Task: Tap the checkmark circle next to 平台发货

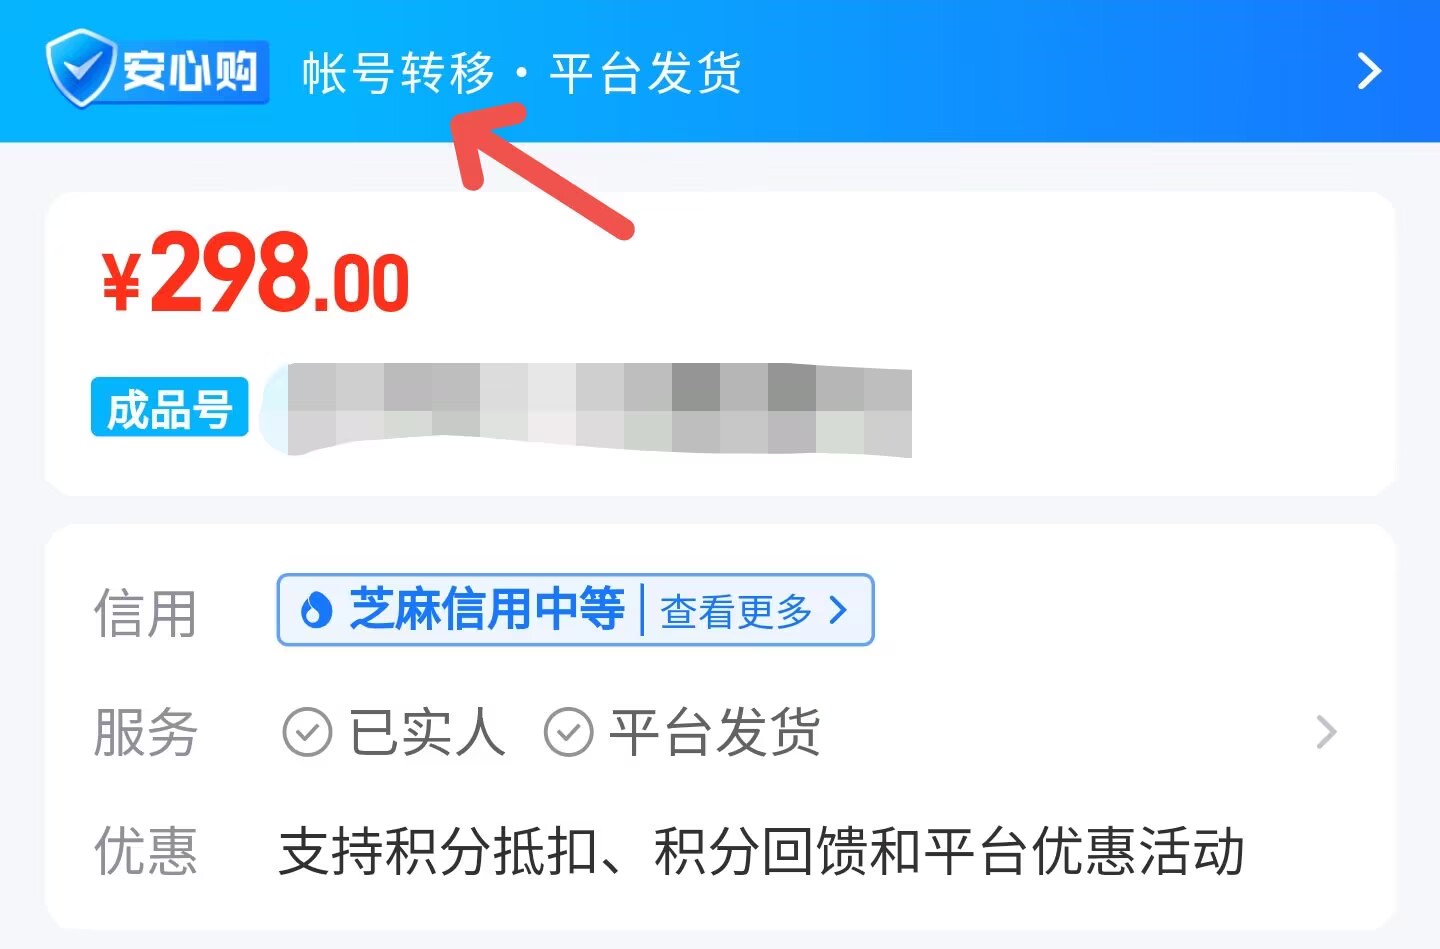Action: [x=568, y=732]
